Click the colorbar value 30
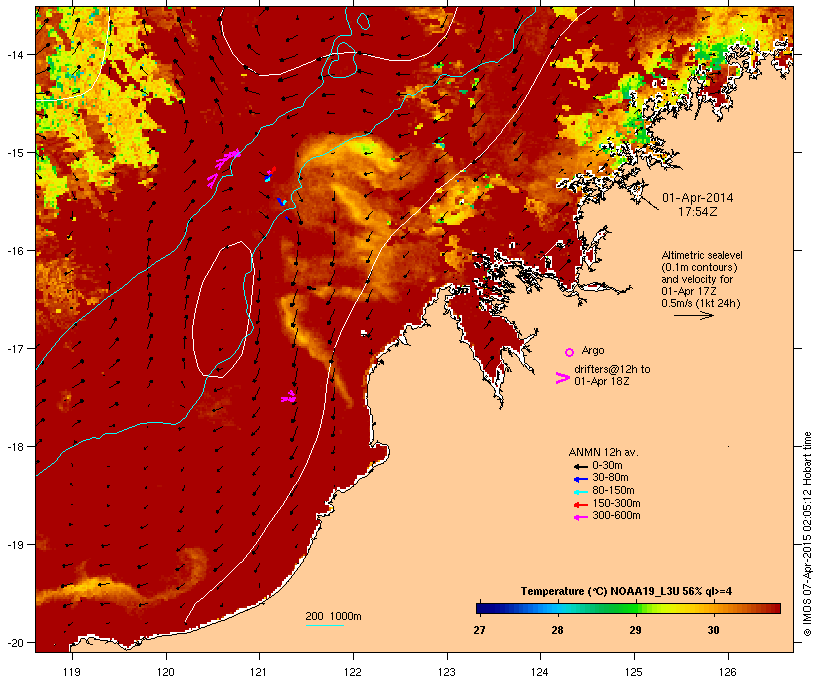 (713, 630)
